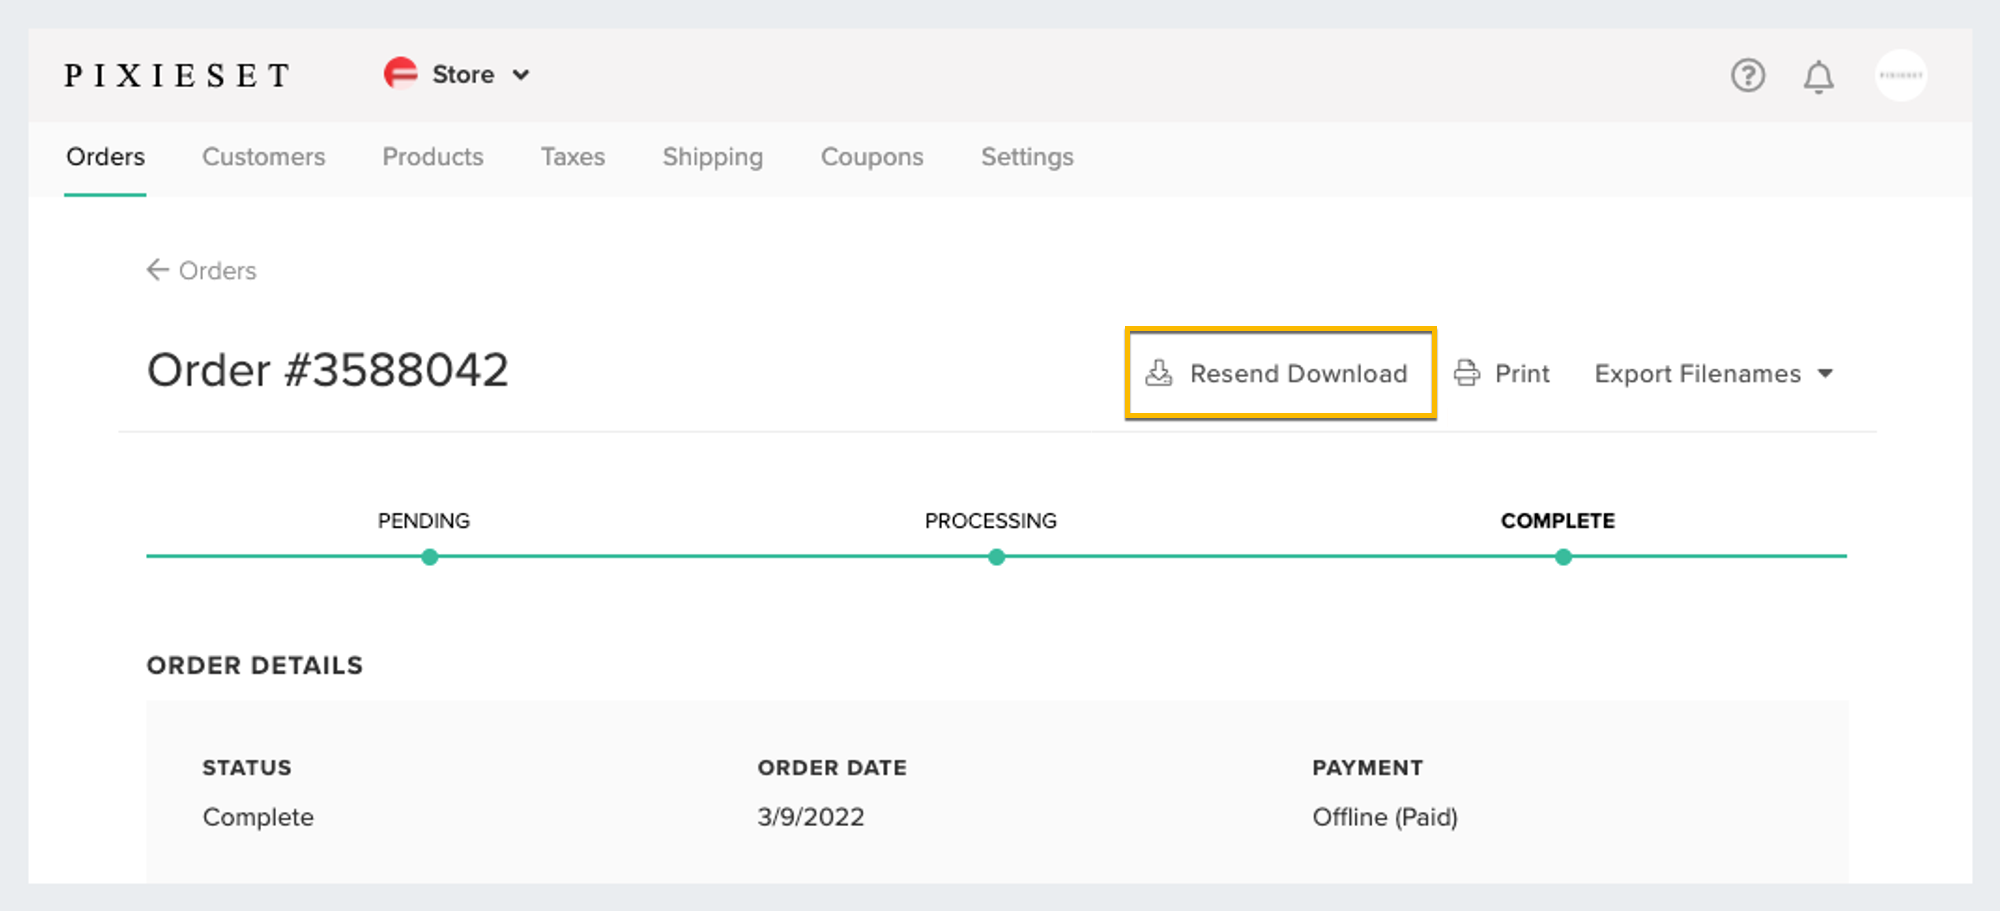Click the back arrow beside Orders
The image size is (2000, 911).
[158, 270]
